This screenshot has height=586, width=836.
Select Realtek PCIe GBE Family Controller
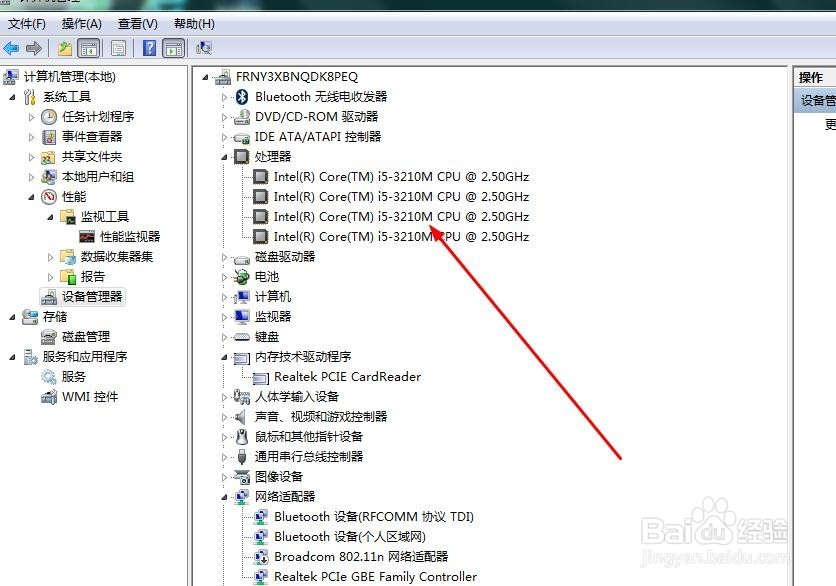coord(375,576)
